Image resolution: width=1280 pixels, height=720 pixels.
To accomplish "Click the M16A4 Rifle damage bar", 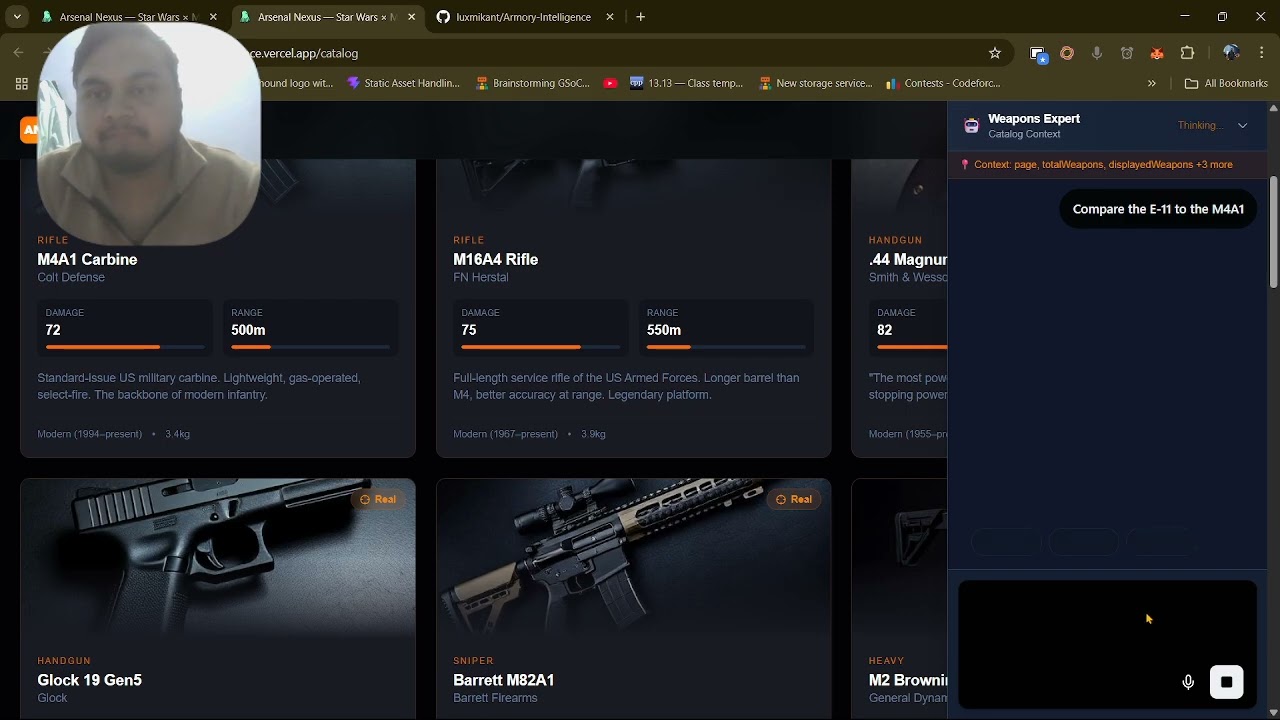I will 540,347.
